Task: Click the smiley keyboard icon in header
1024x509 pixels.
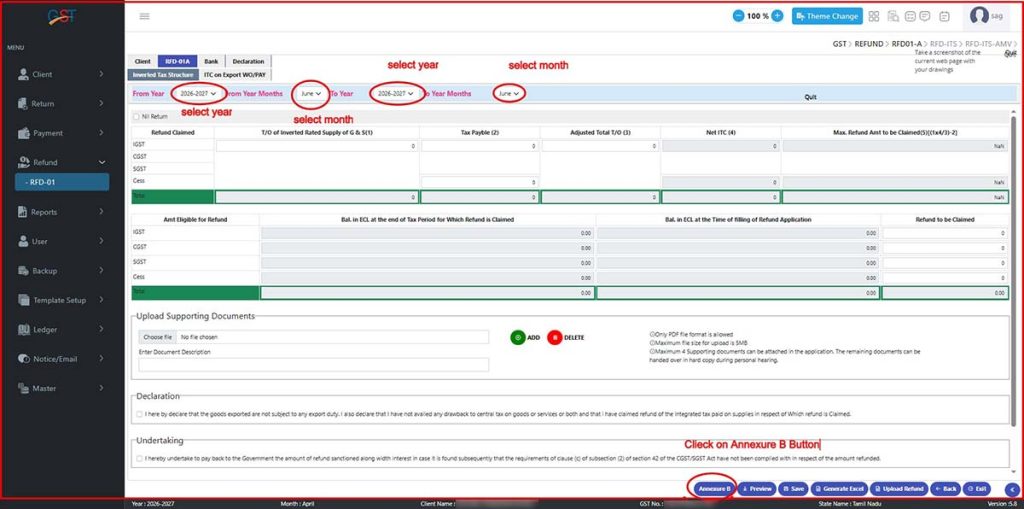Action: 909,16
